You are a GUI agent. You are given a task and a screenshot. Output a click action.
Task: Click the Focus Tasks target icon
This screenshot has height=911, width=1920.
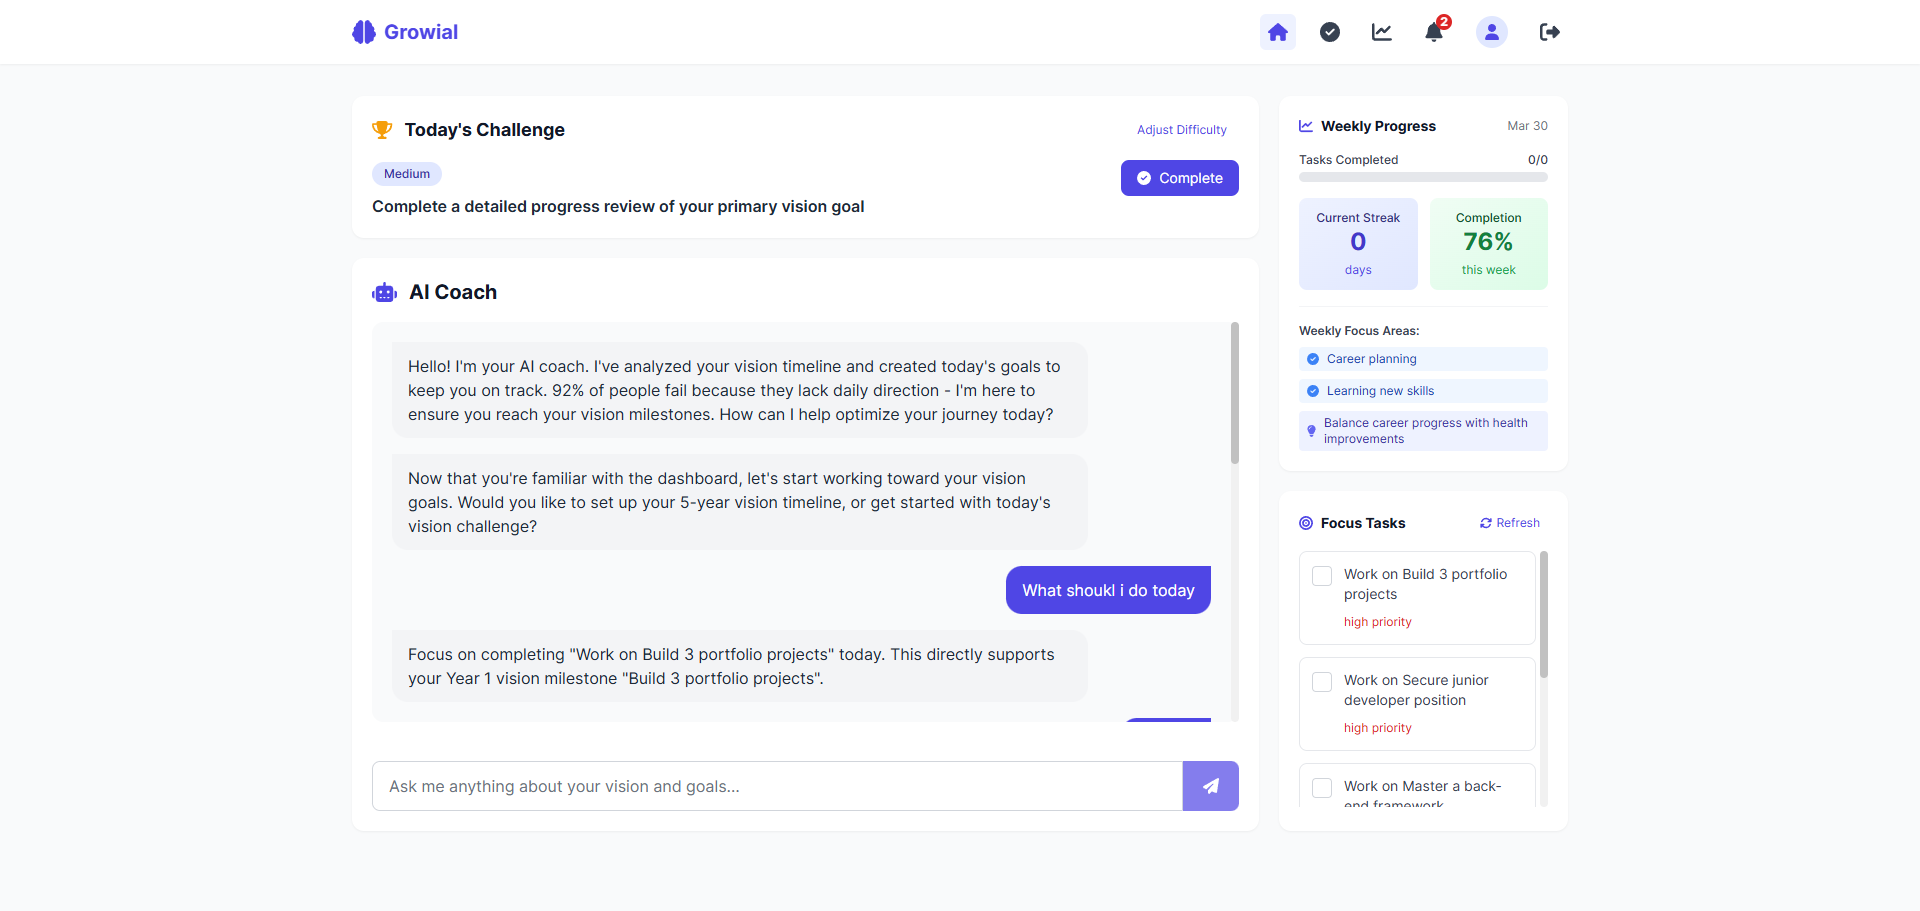(1306, 523)
